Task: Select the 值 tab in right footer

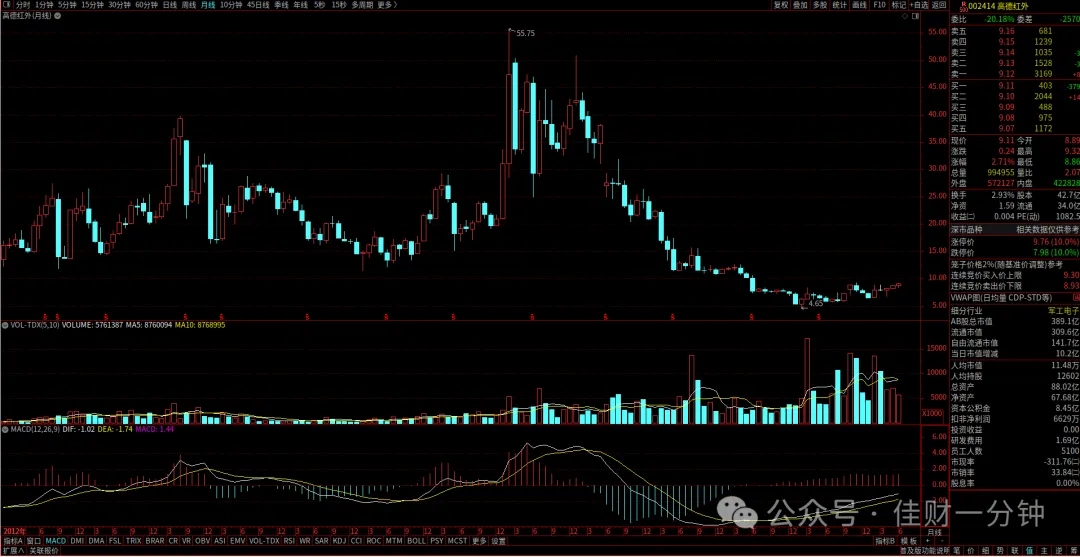Action: [1030, 551]
